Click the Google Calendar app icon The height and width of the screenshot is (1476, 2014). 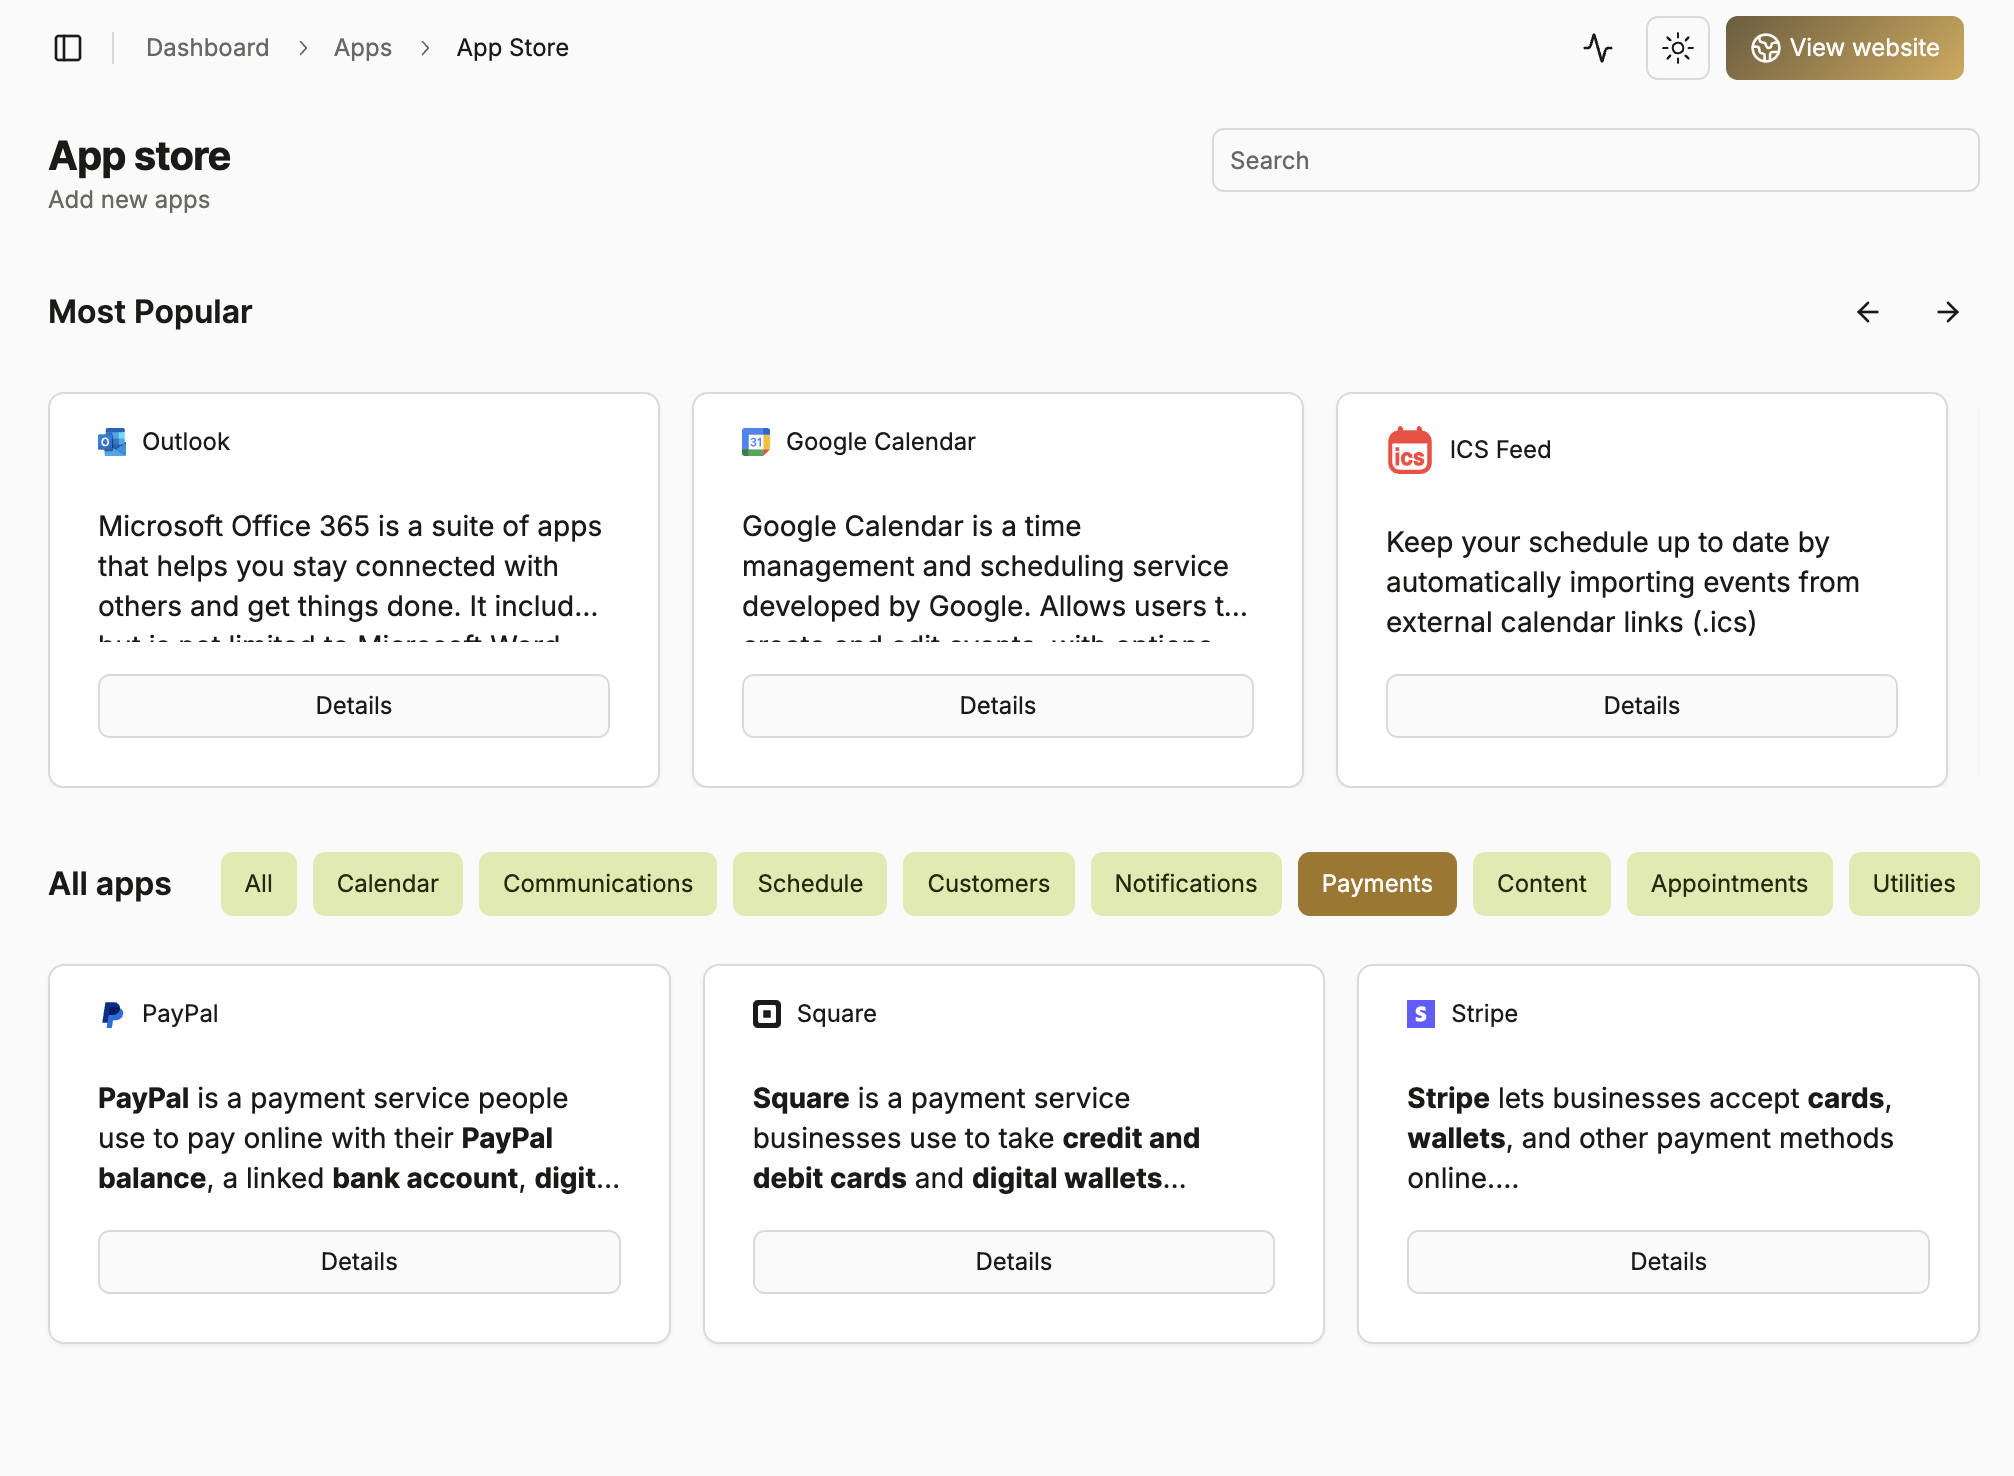[x=756, y=442]
